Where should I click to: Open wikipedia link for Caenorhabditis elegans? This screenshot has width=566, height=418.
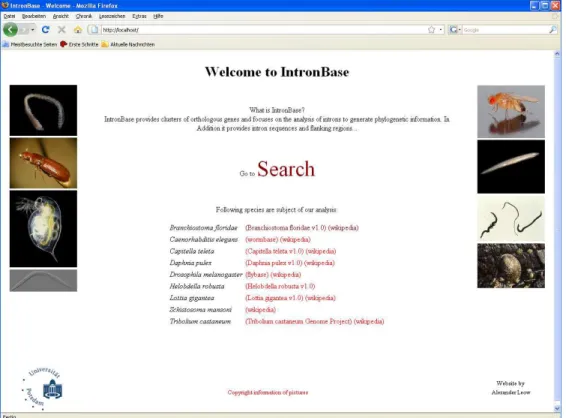tap(295, 239)
